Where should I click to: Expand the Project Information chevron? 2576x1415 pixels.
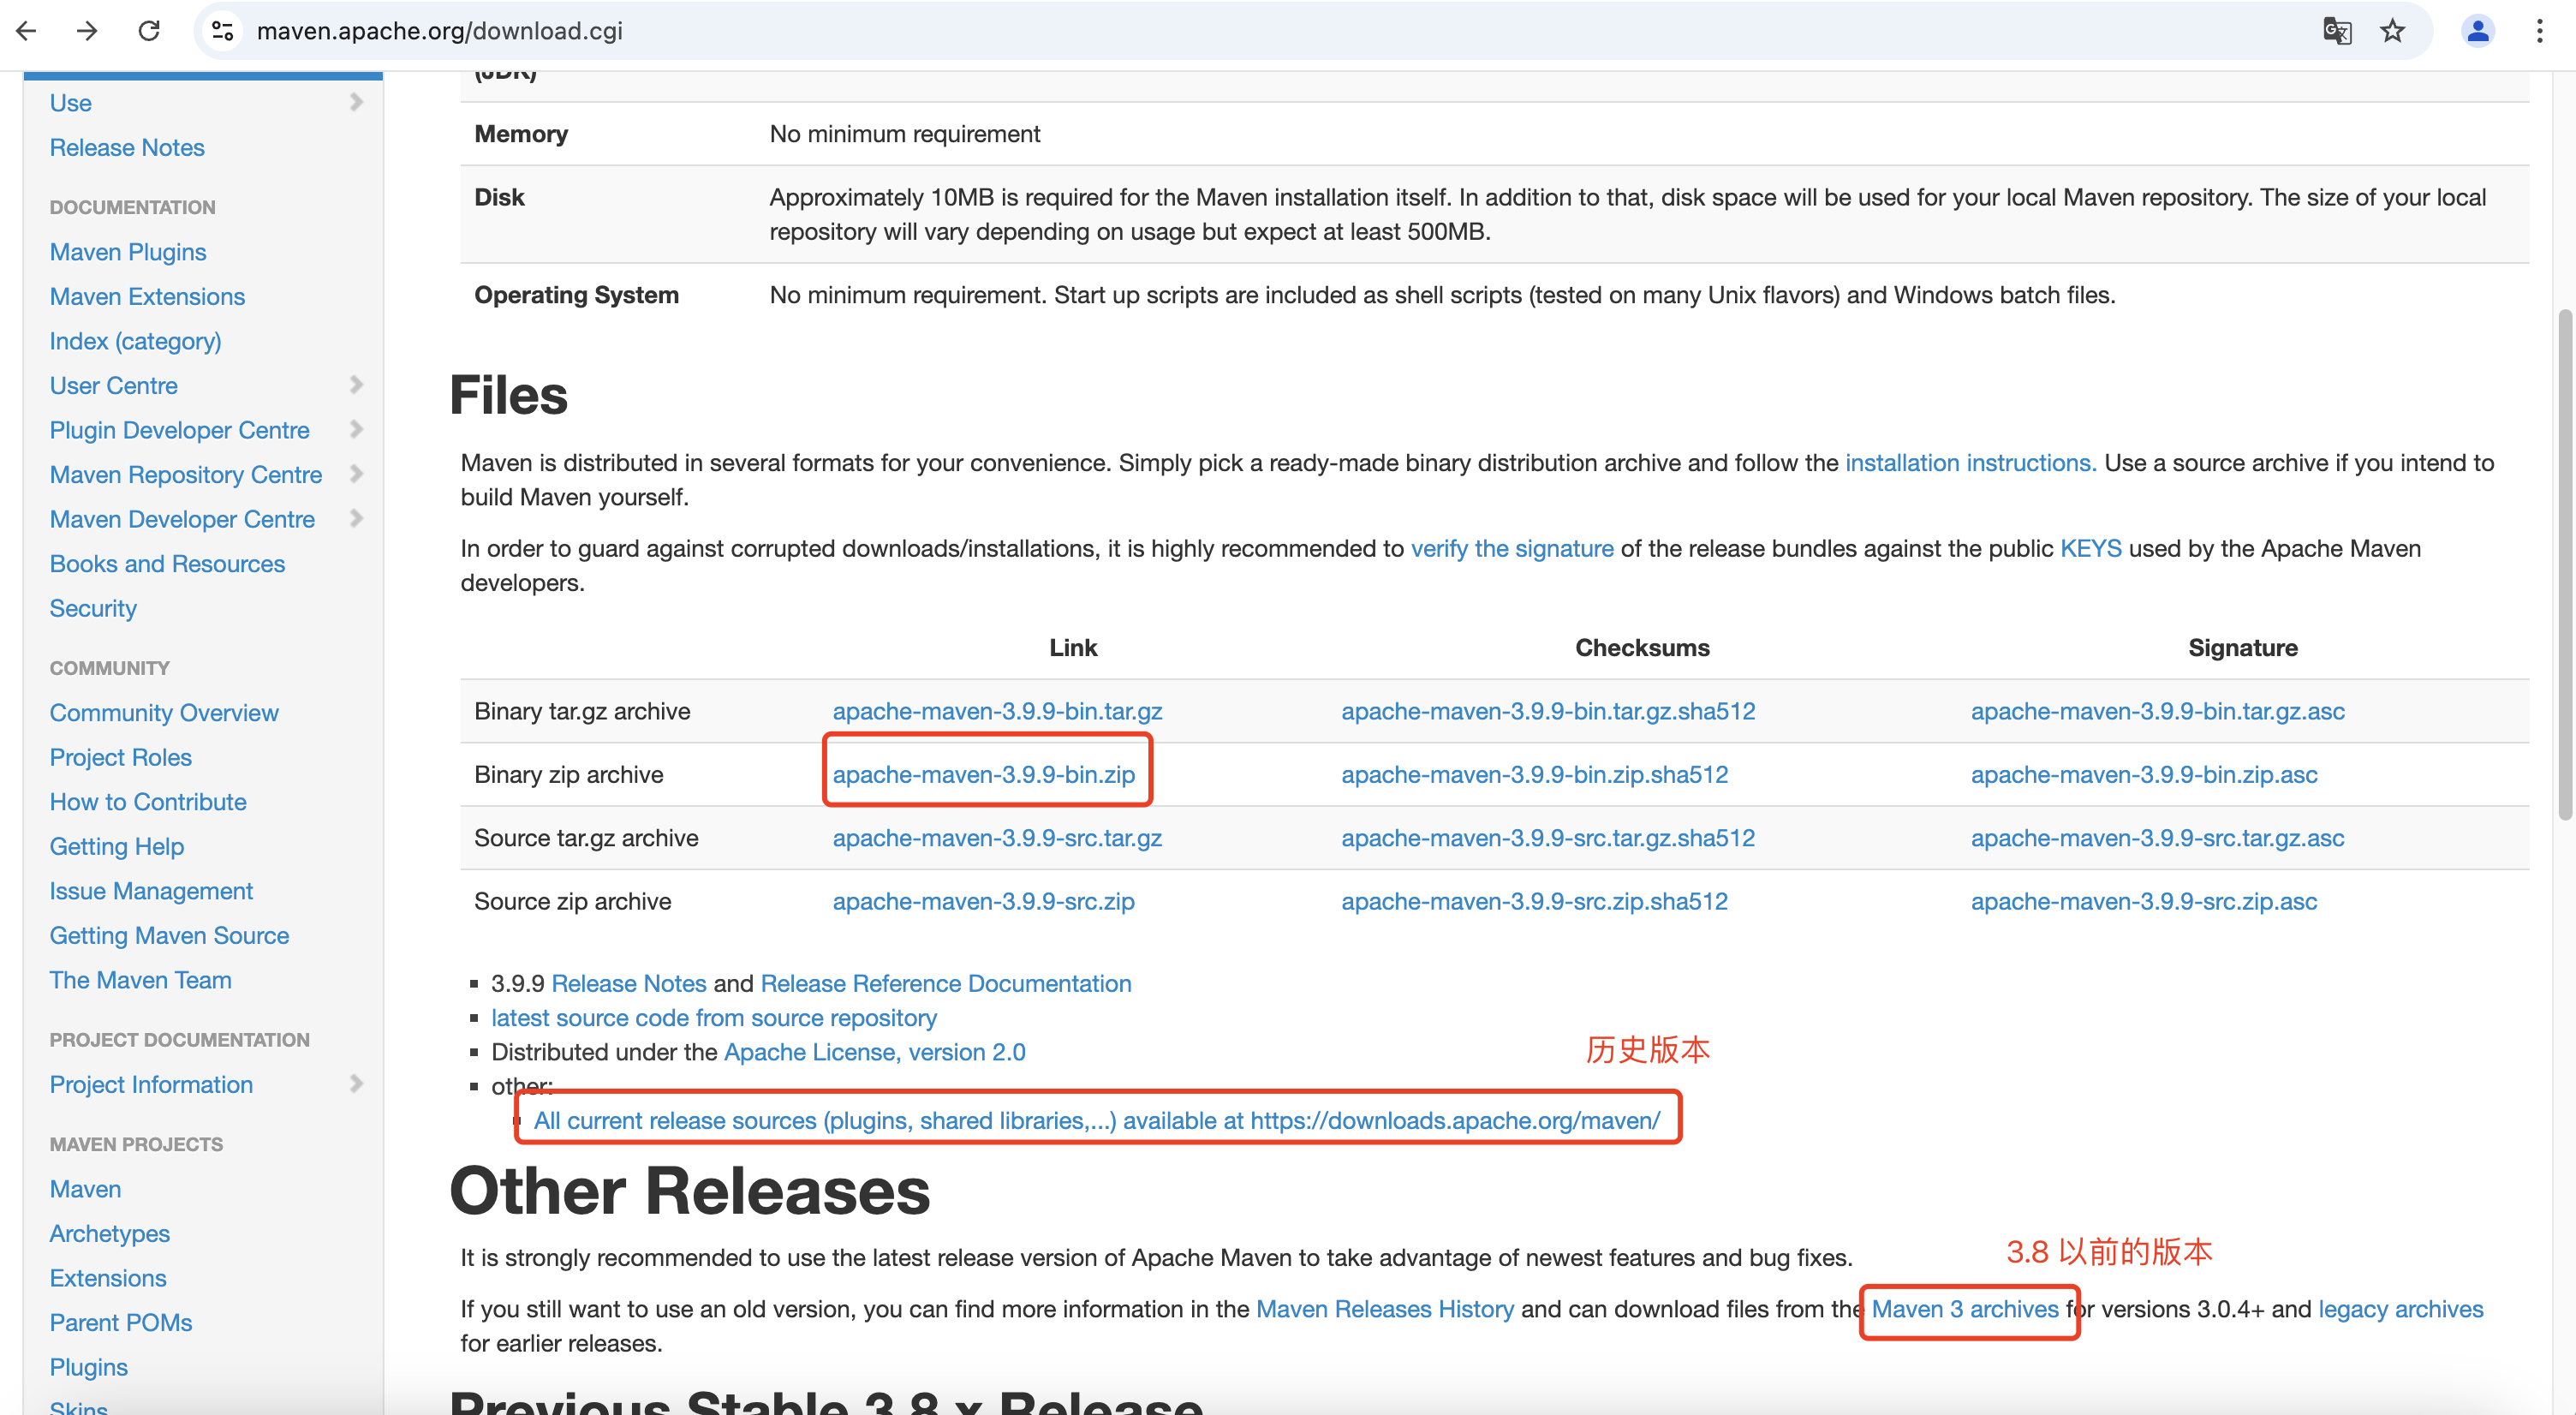click(356, 1084)
